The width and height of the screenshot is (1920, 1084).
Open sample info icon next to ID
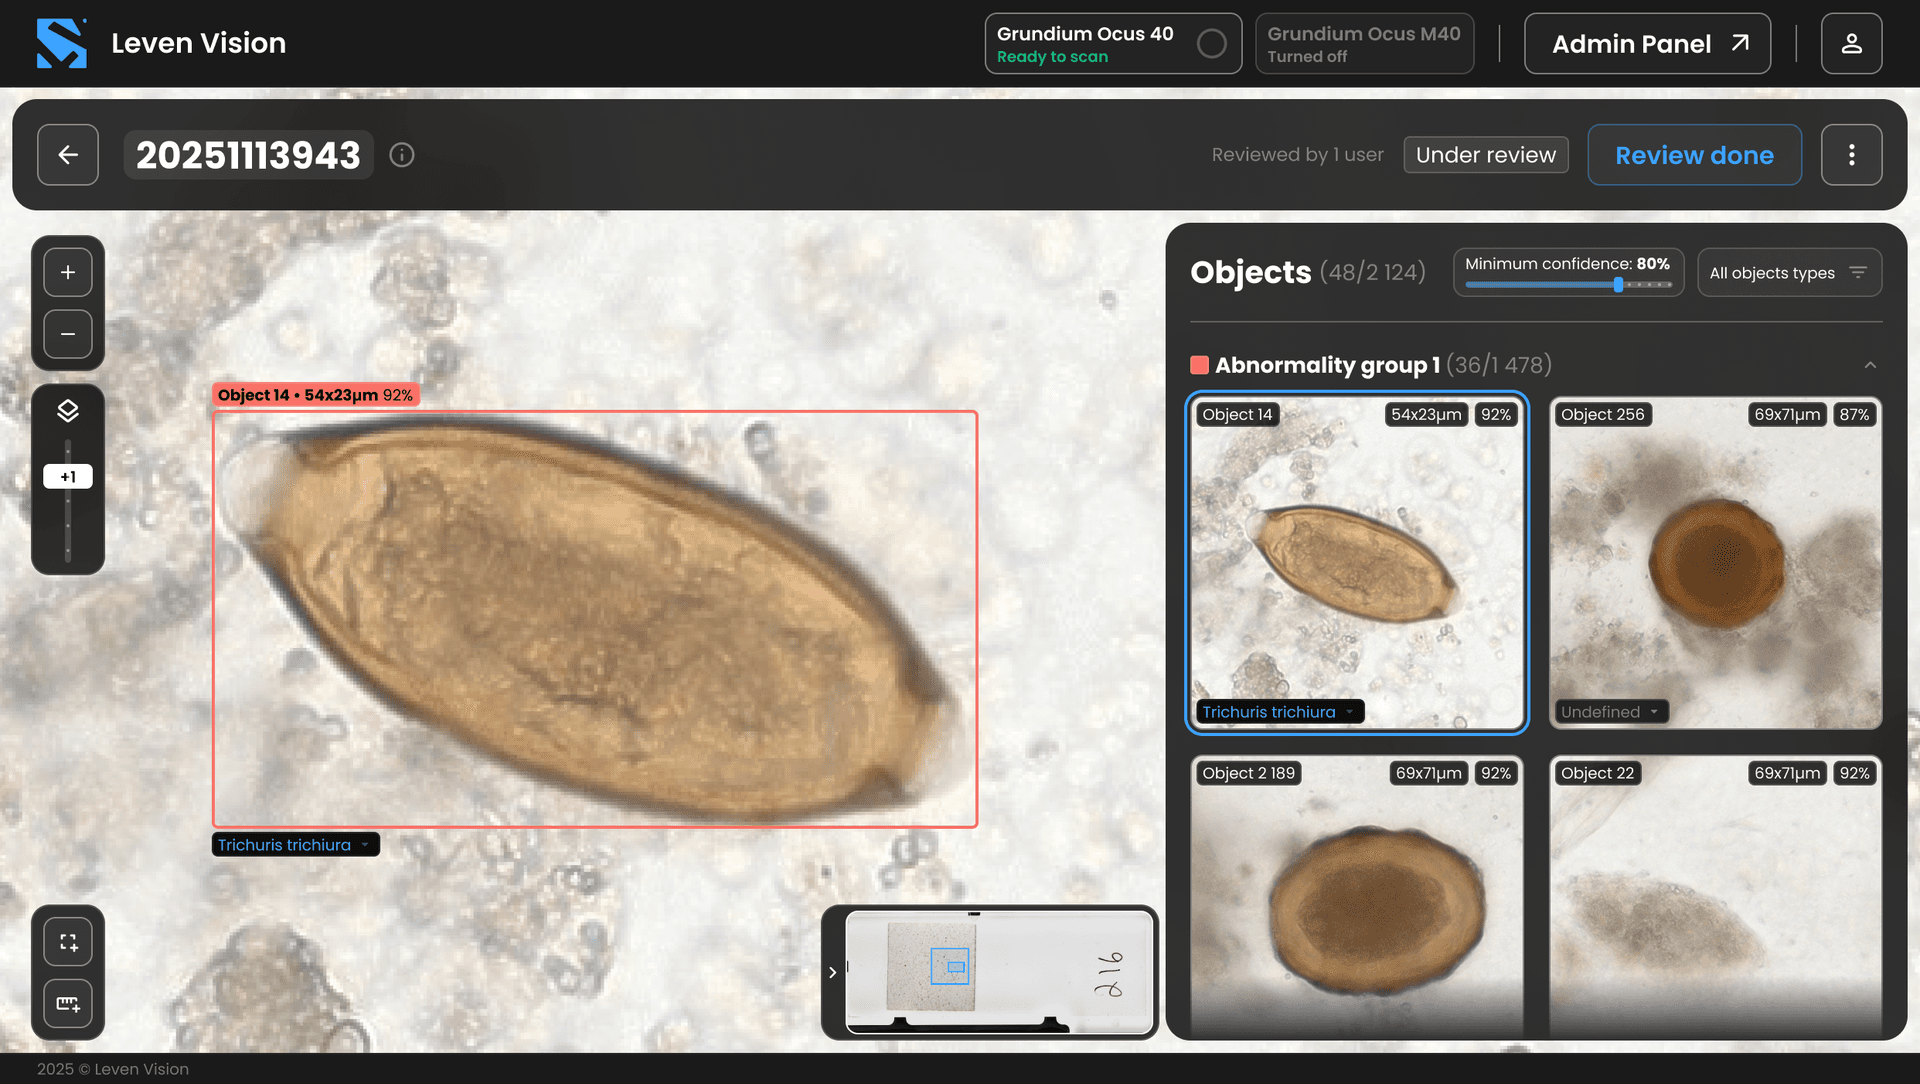pos(402,155)
